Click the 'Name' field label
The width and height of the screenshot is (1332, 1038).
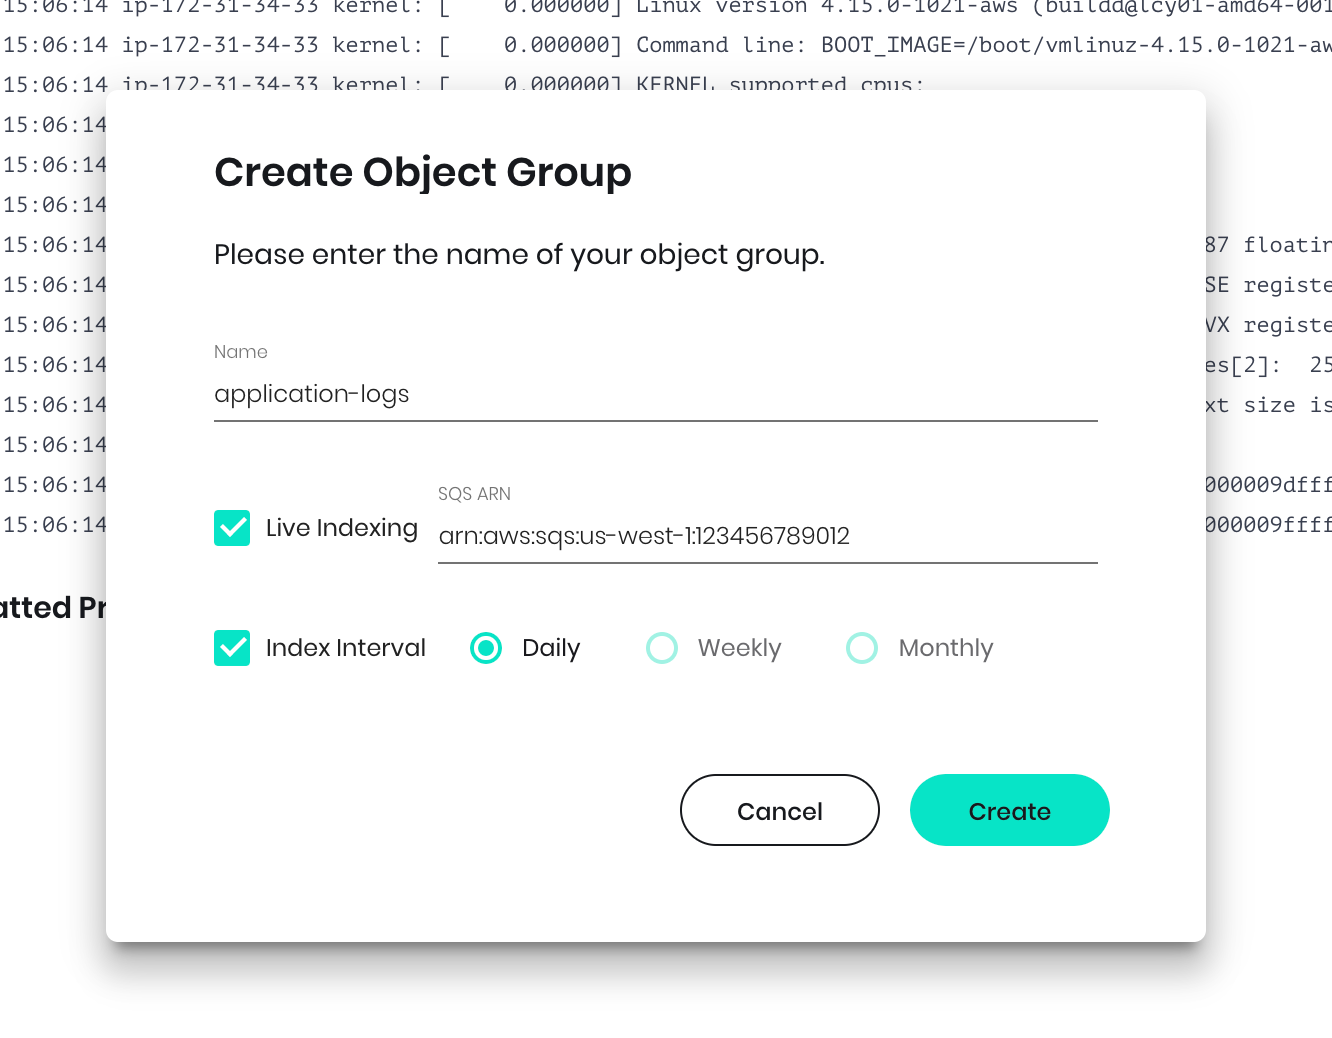[x=241, y=352]
